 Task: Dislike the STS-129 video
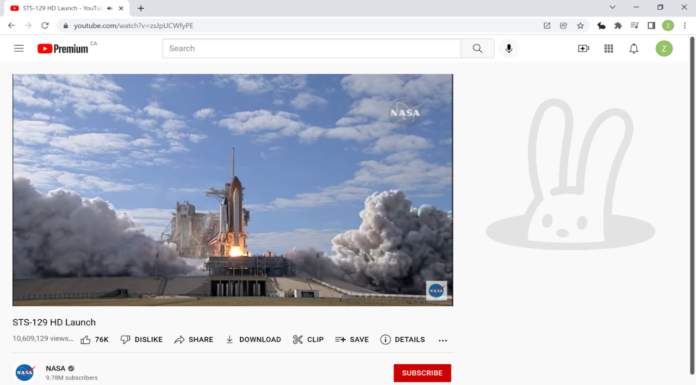(x=142, y=340)
